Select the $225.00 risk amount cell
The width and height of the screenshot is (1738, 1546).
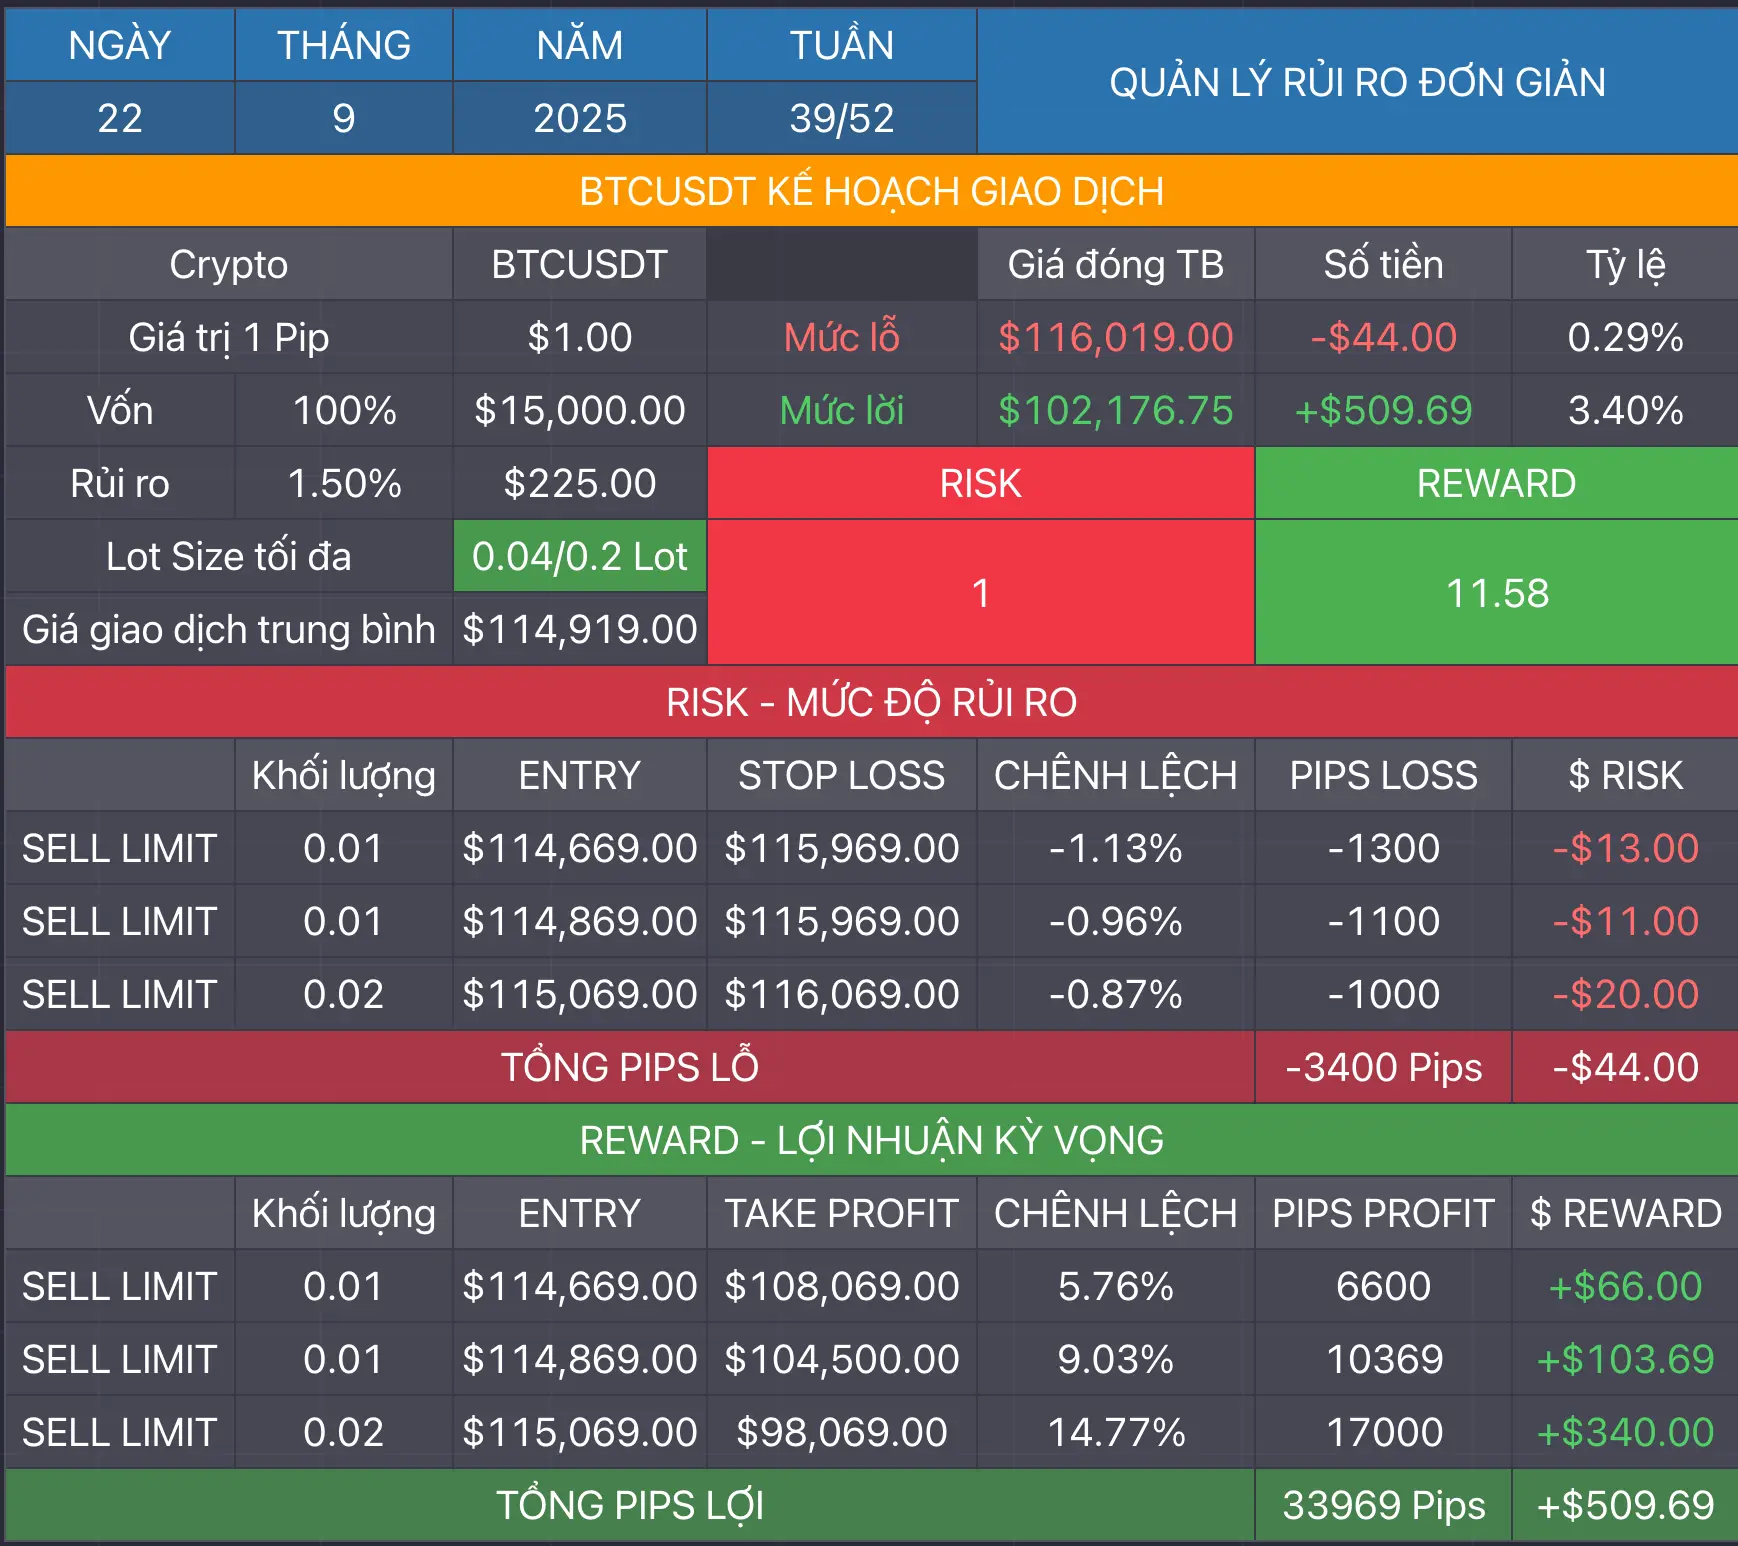[x=579, y=484]
